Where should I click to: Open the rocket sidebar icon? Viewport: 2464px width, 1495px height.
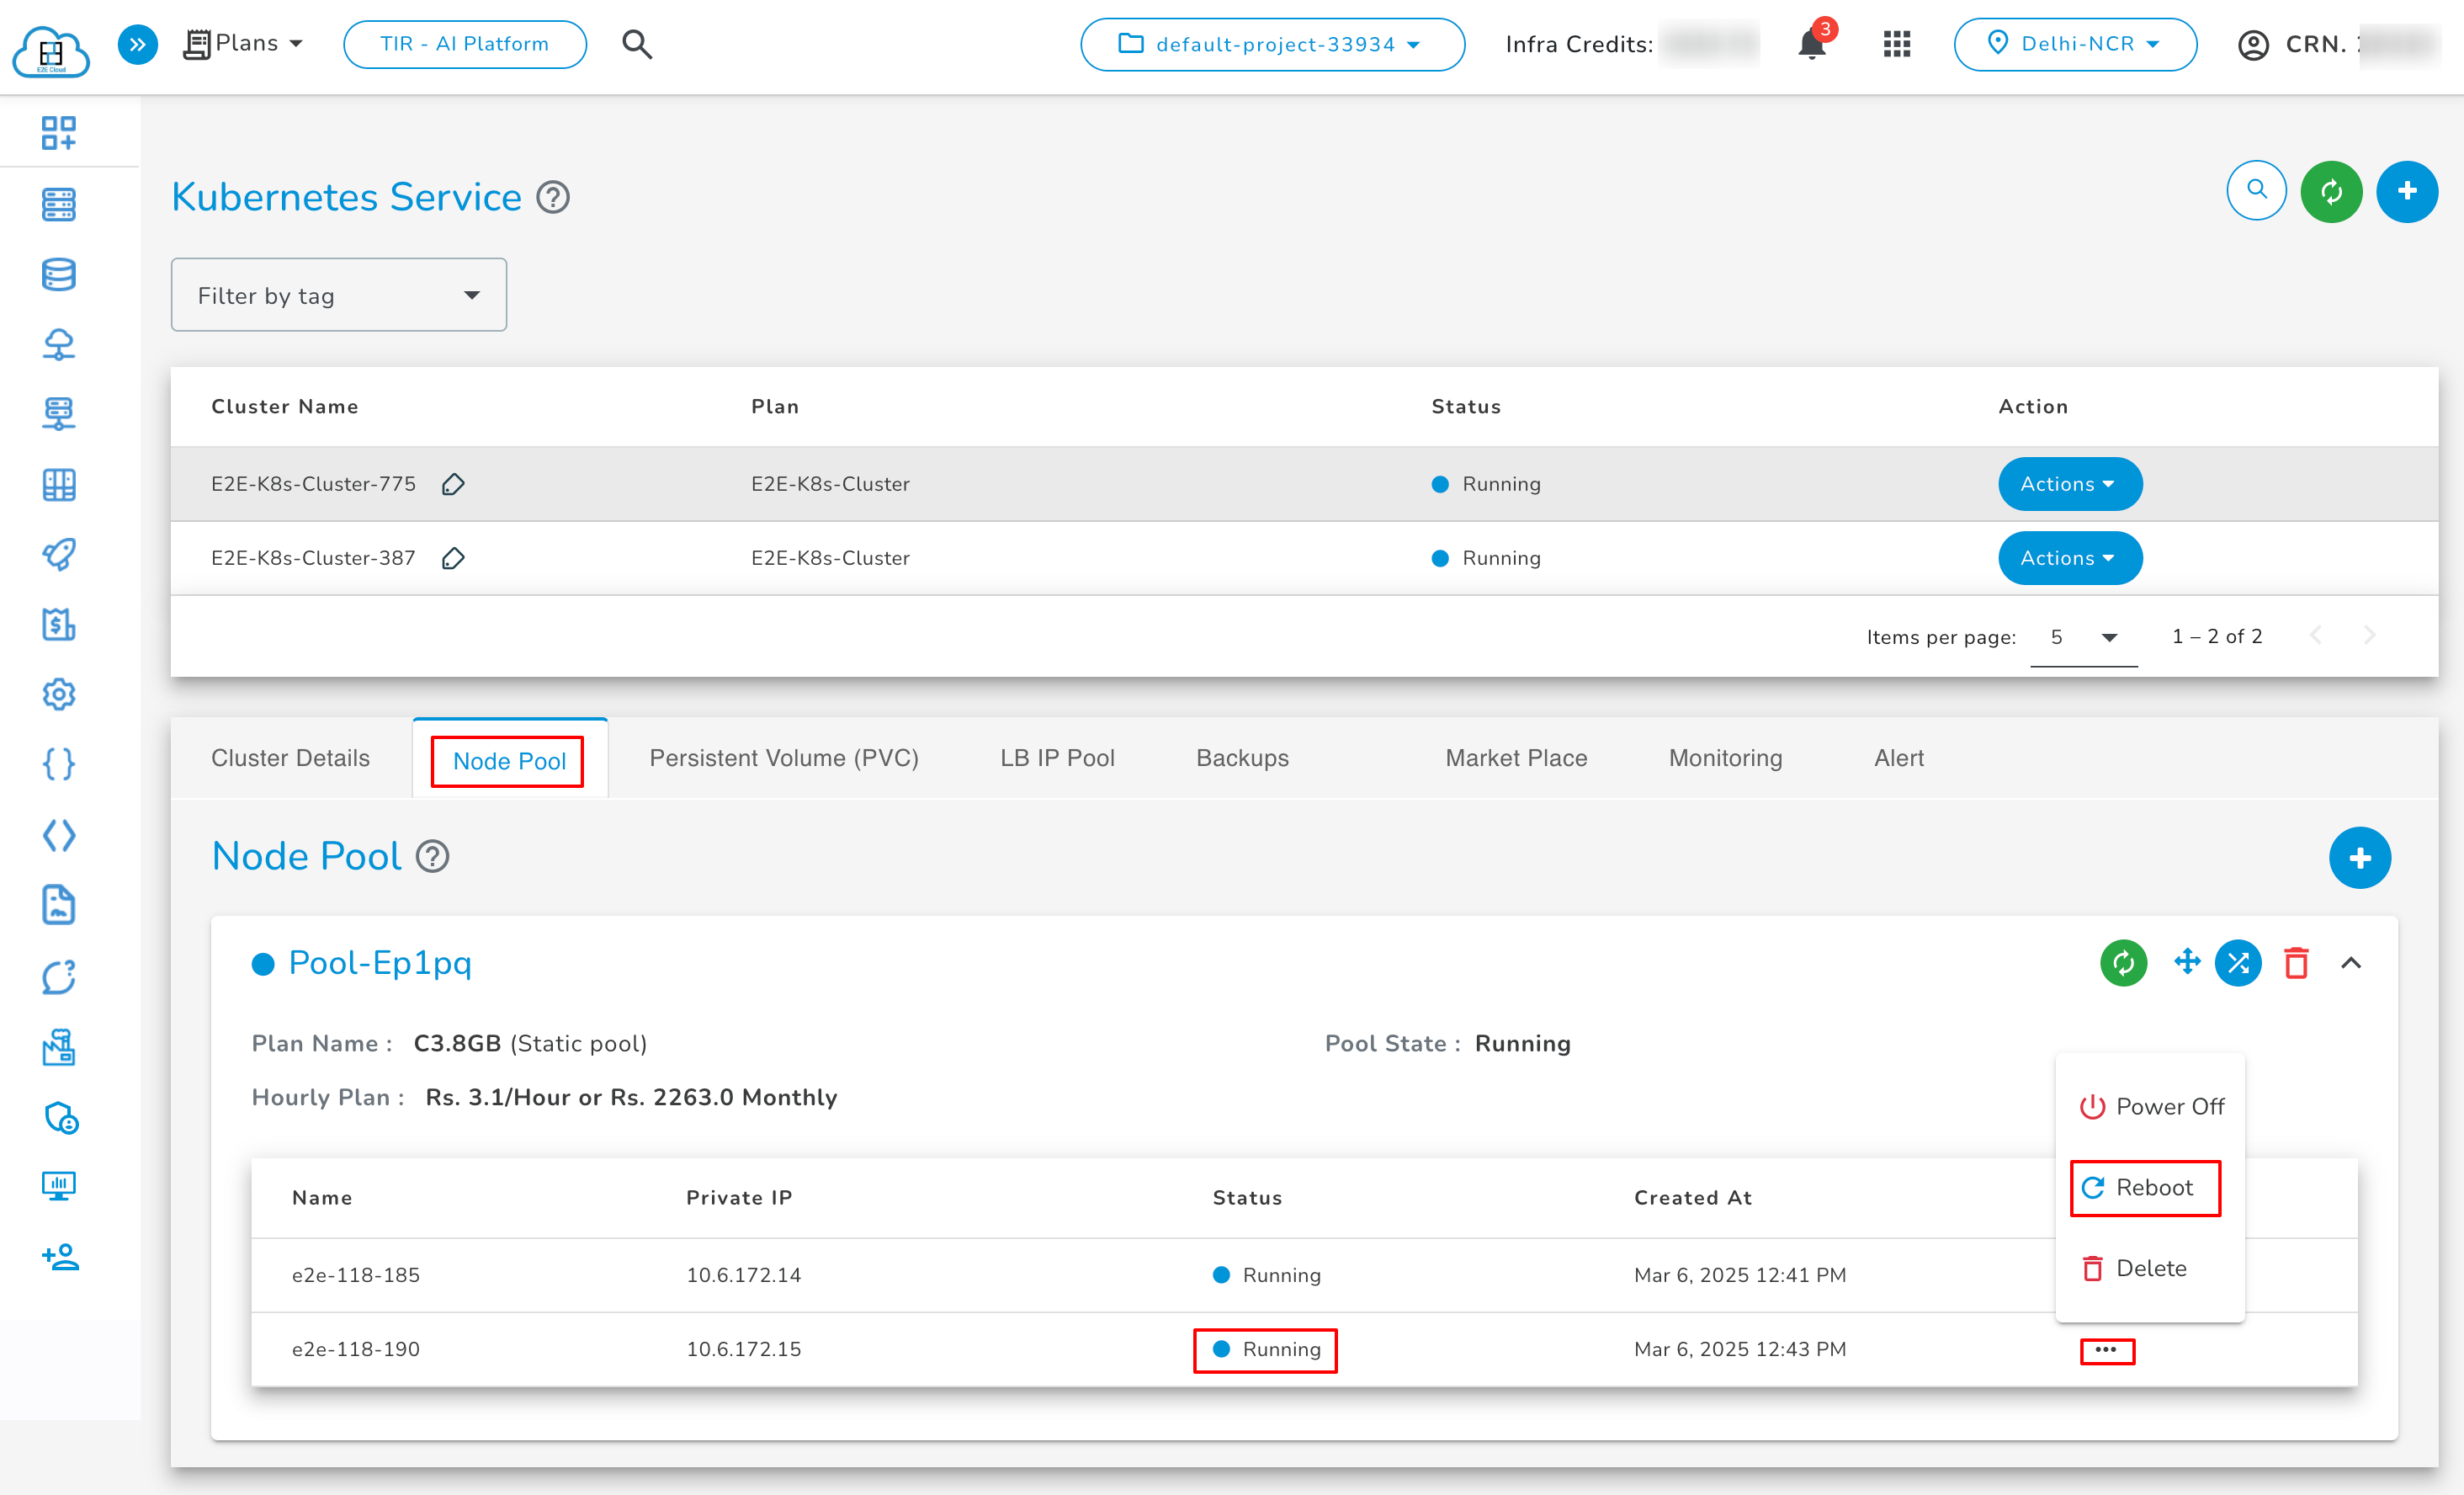59,554
